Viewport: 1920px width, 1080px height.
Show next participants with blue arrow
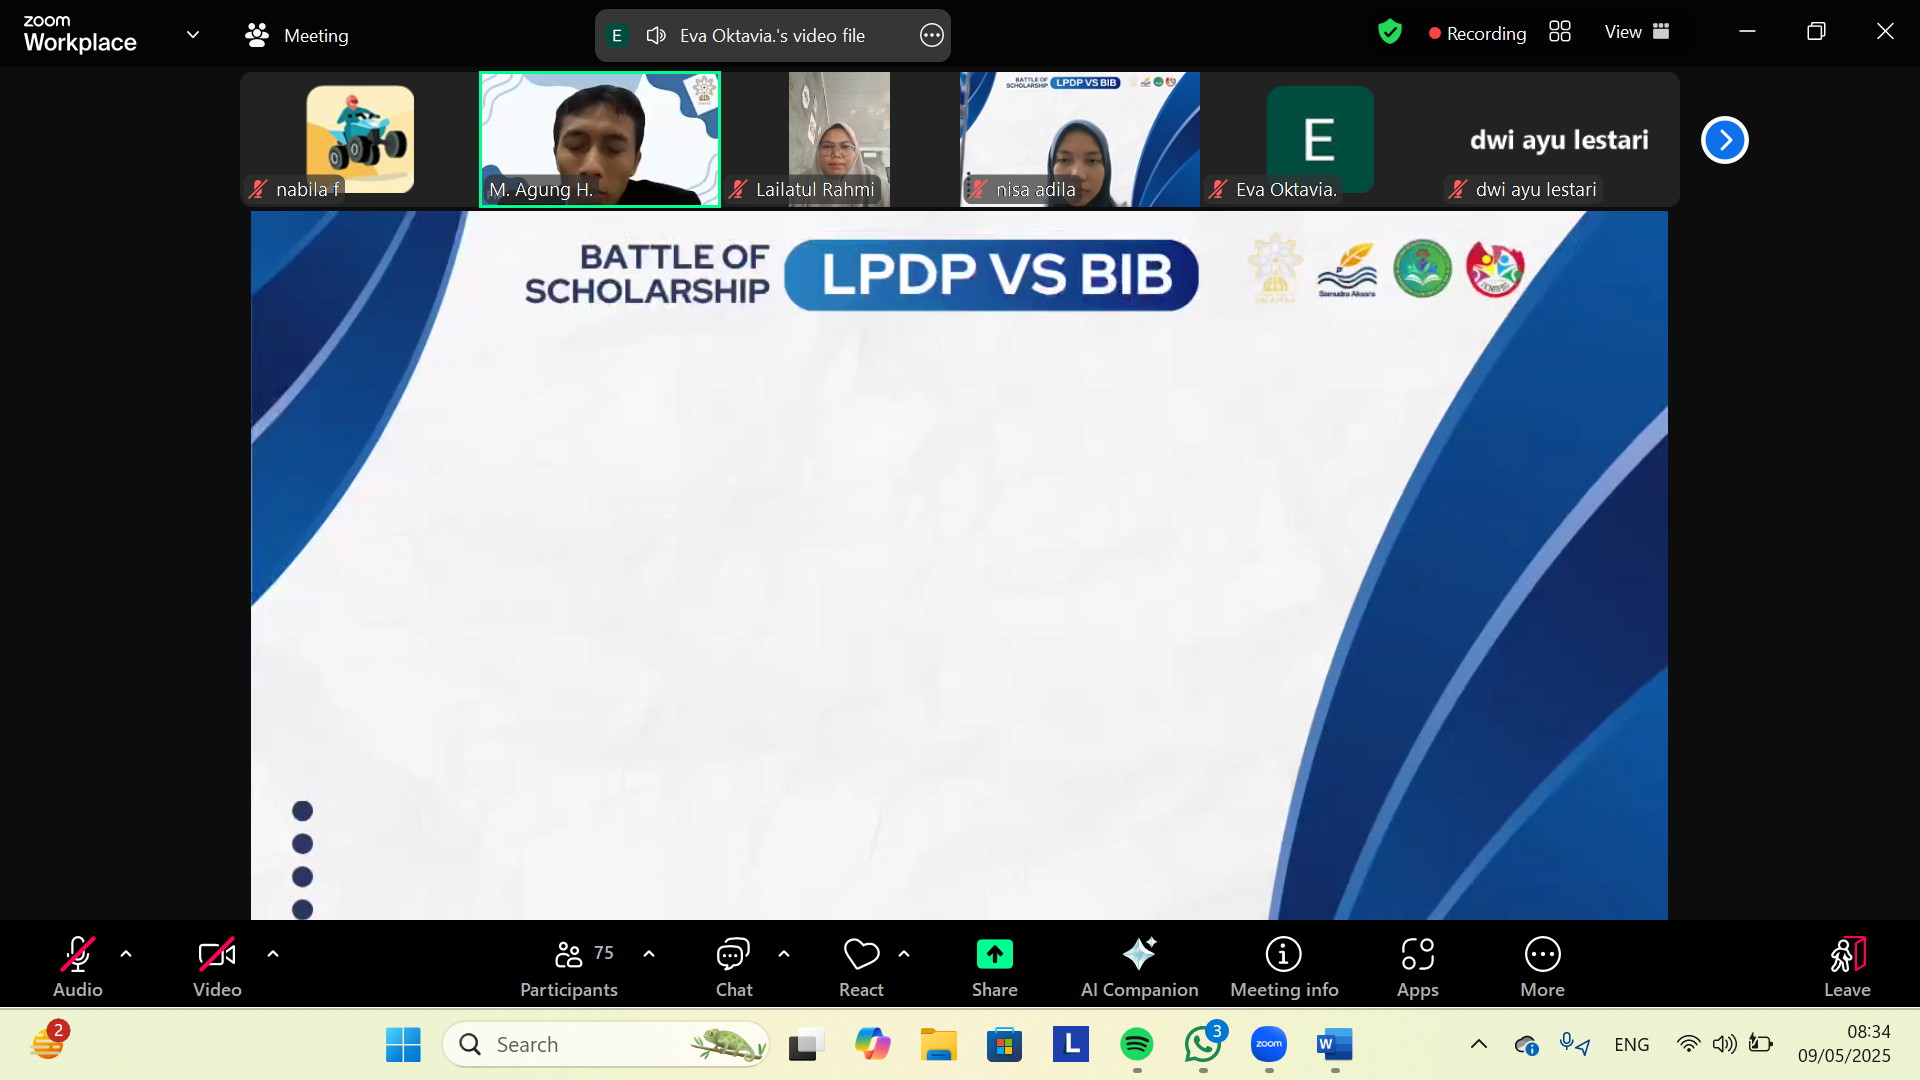1724,140
